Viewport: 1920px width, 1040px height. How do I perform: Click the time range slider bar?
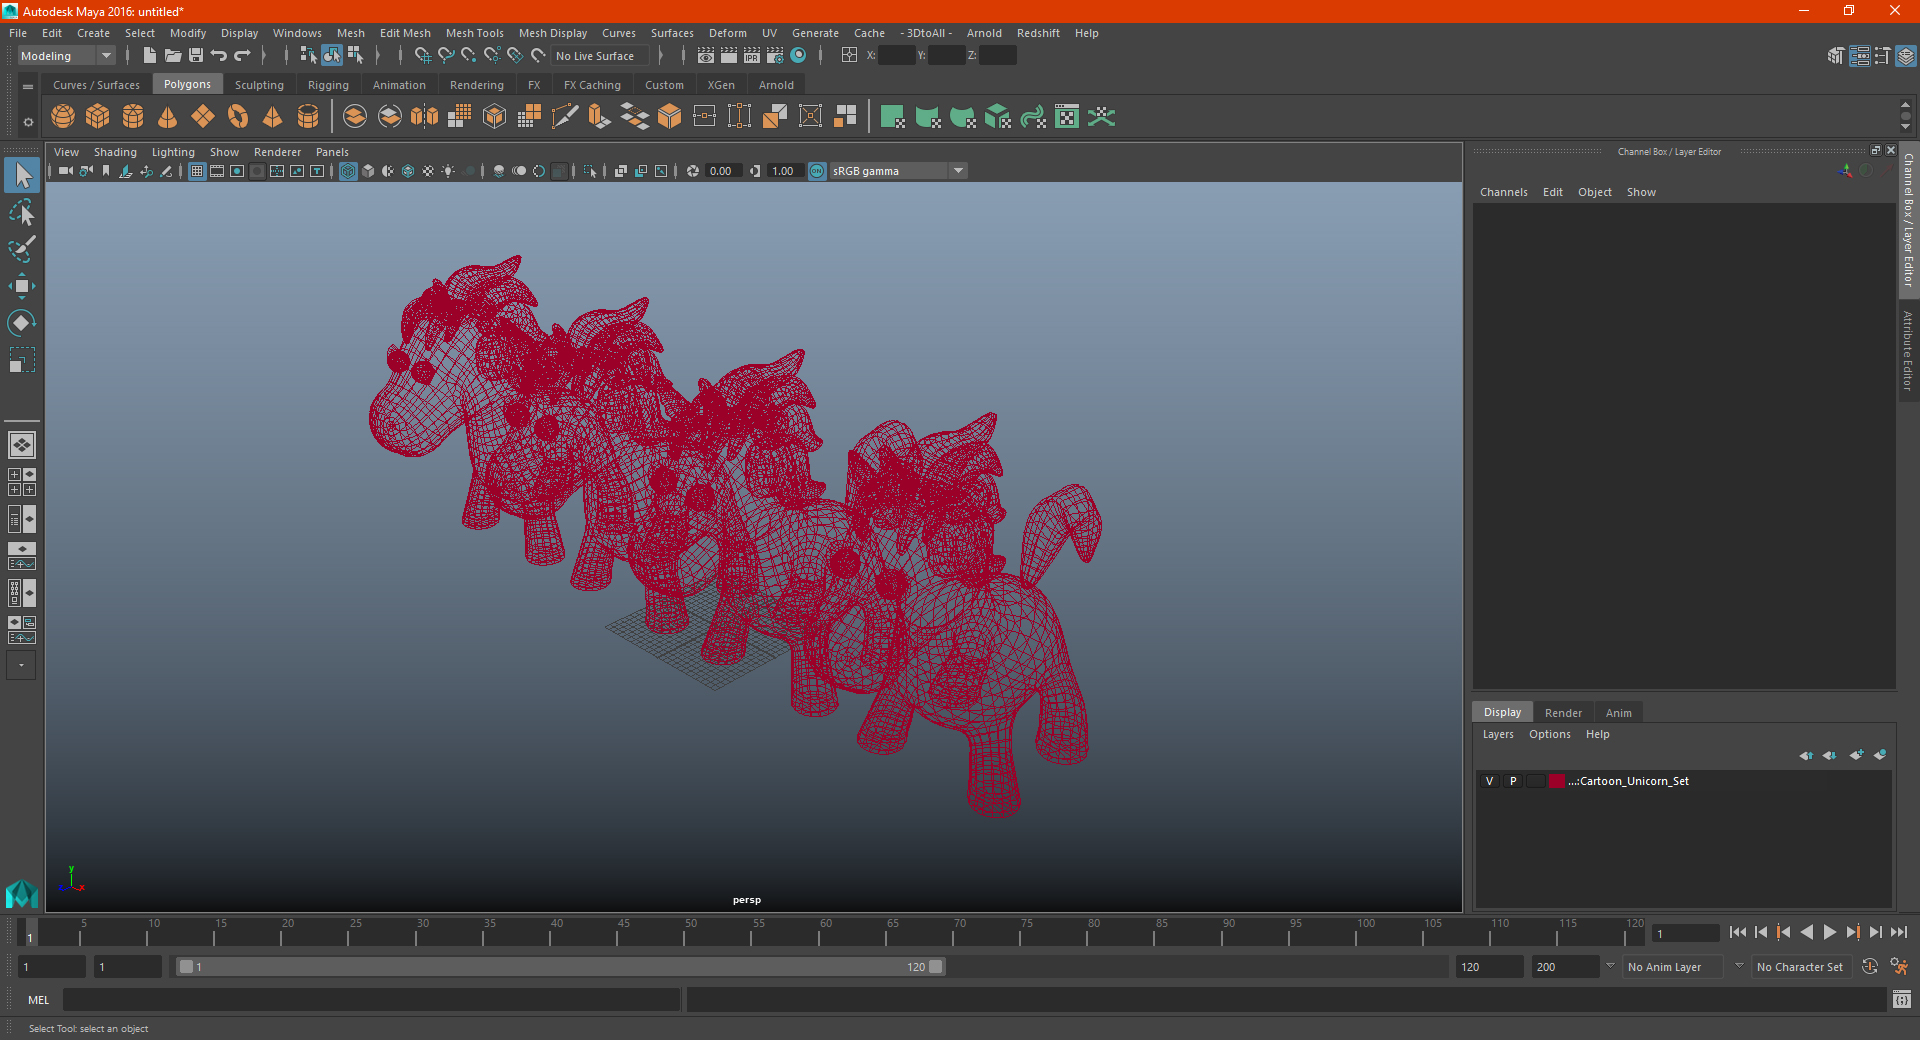click(560, 967)
